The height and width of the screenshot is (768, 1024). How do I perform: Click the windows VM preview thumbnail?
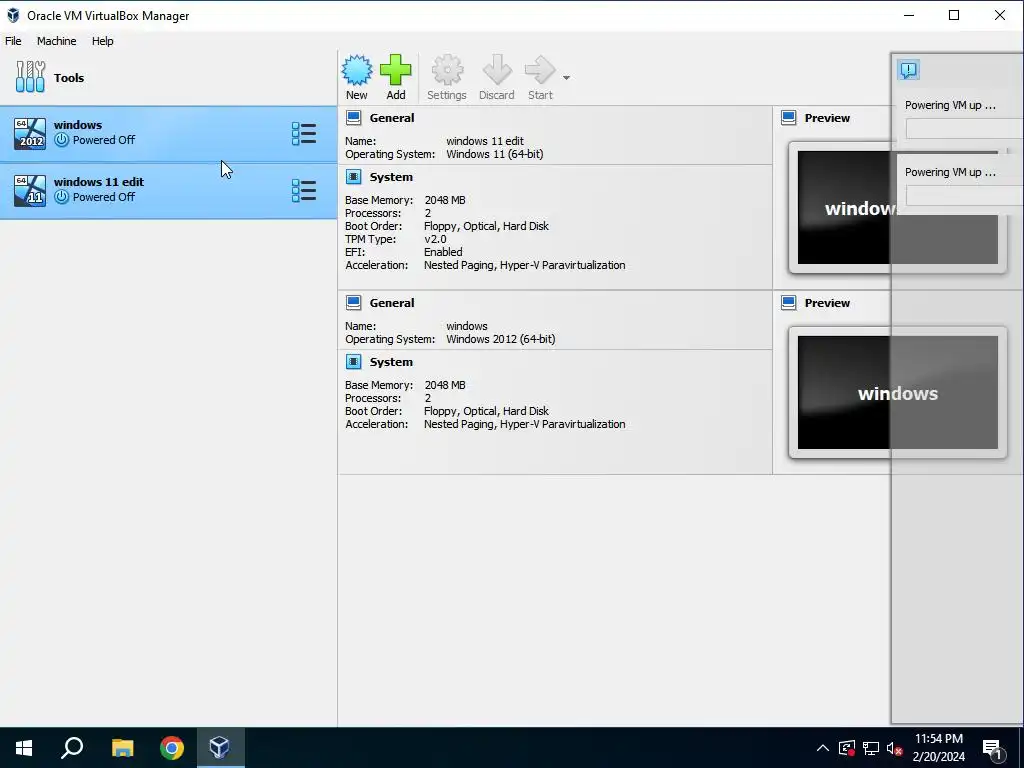(898, 392)
